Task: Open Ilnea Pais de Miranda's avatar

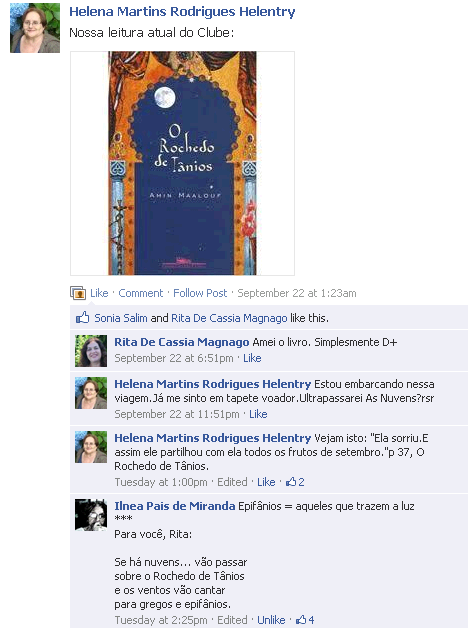Action: pyautogui.click(x=91, y=515)
